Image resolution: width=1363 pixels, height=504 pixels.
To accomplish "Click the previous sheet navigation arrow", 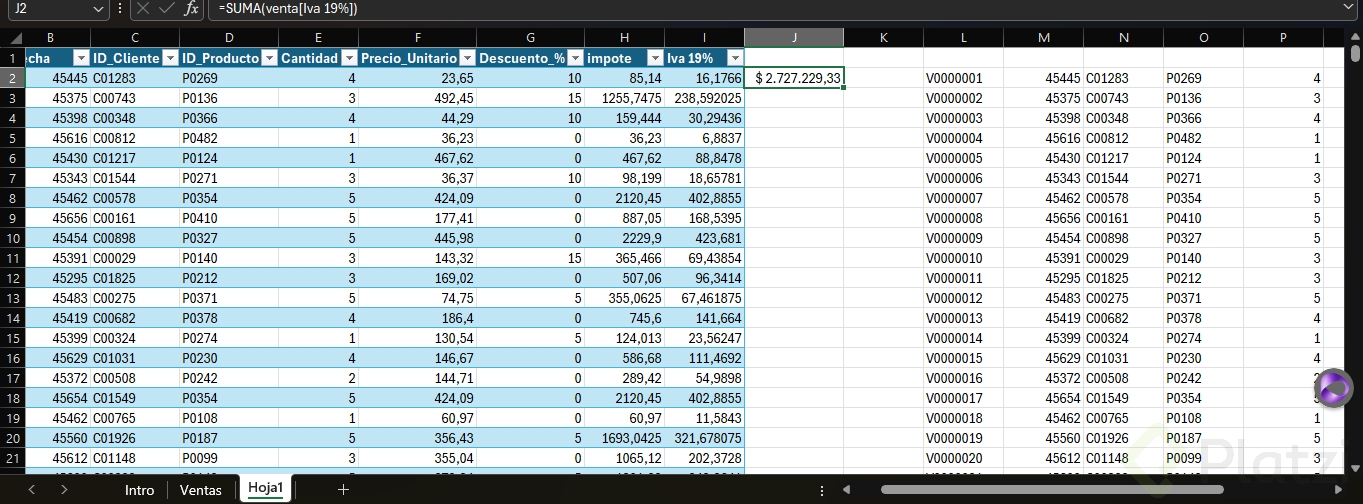I will click(31, 490).
